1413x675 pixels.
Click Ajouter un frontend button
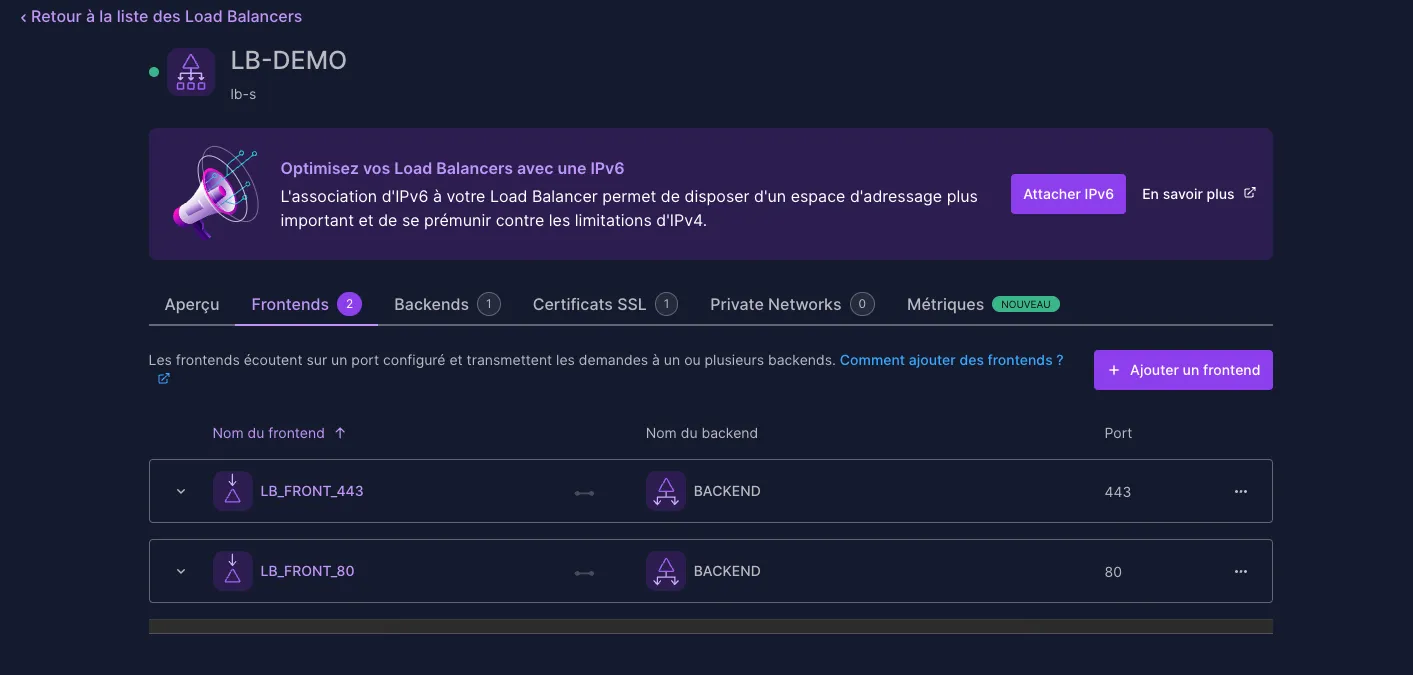(1183, 370)
